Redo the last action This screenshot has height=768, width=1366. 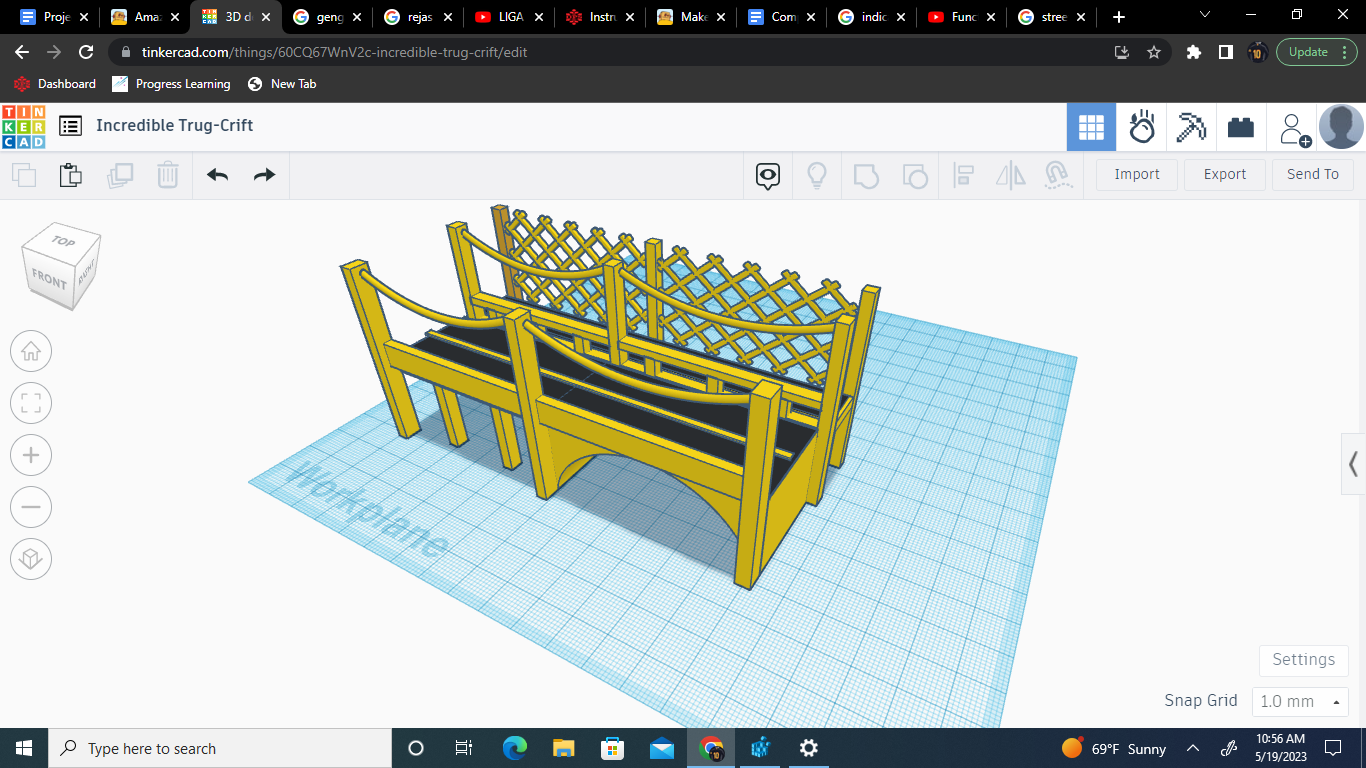[264, 175]
